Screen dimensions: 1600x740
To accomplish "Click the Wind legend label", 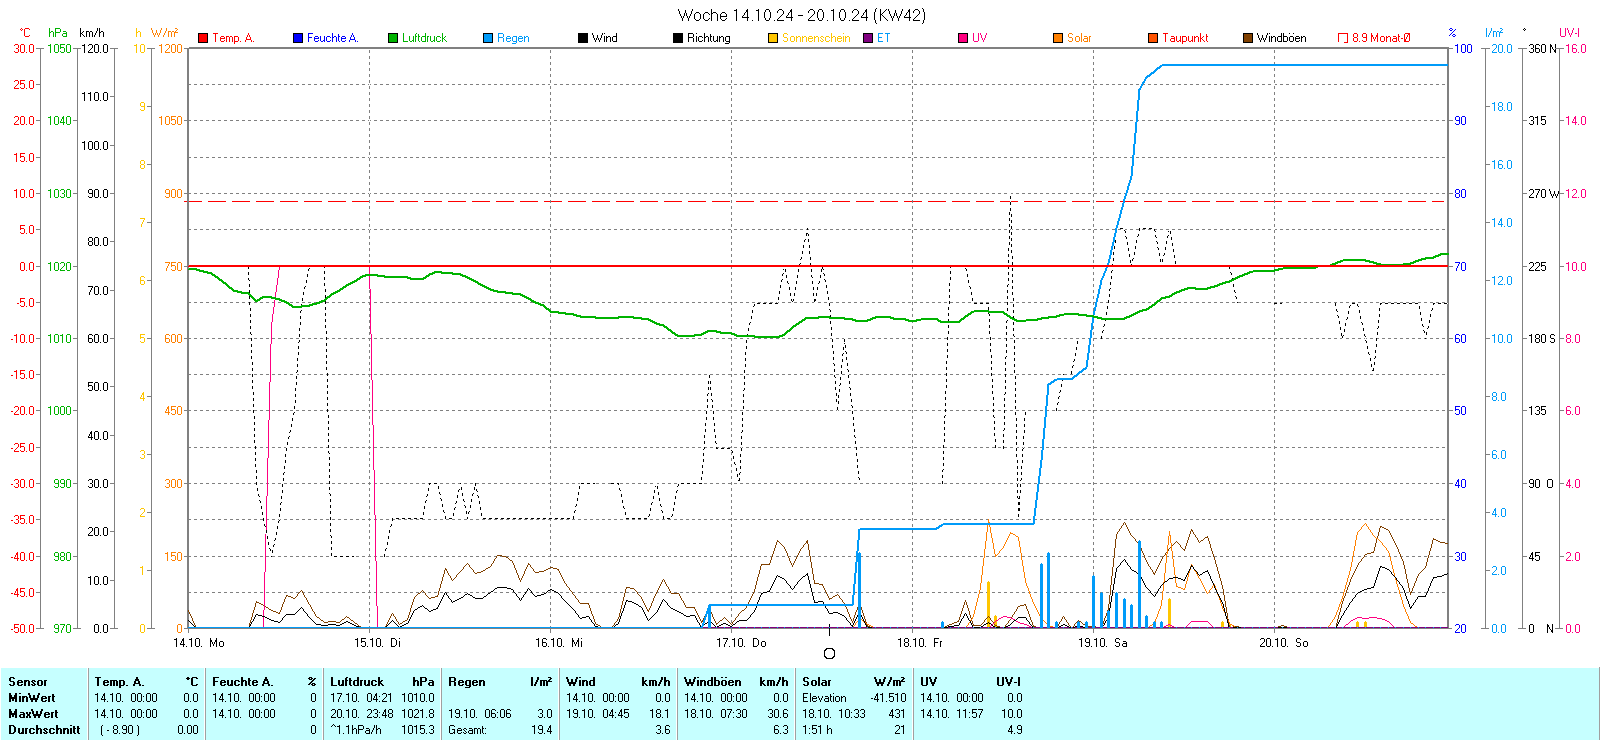I will (x=604, y=38).
